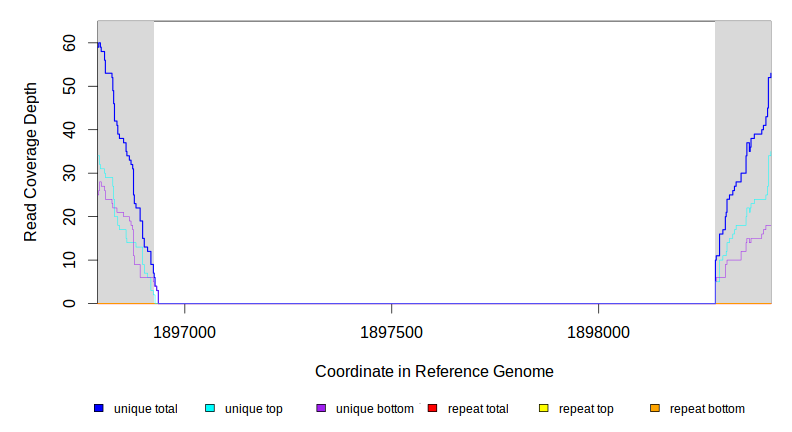Click the cyan 'unique top' legend swatch

[210, 409]
